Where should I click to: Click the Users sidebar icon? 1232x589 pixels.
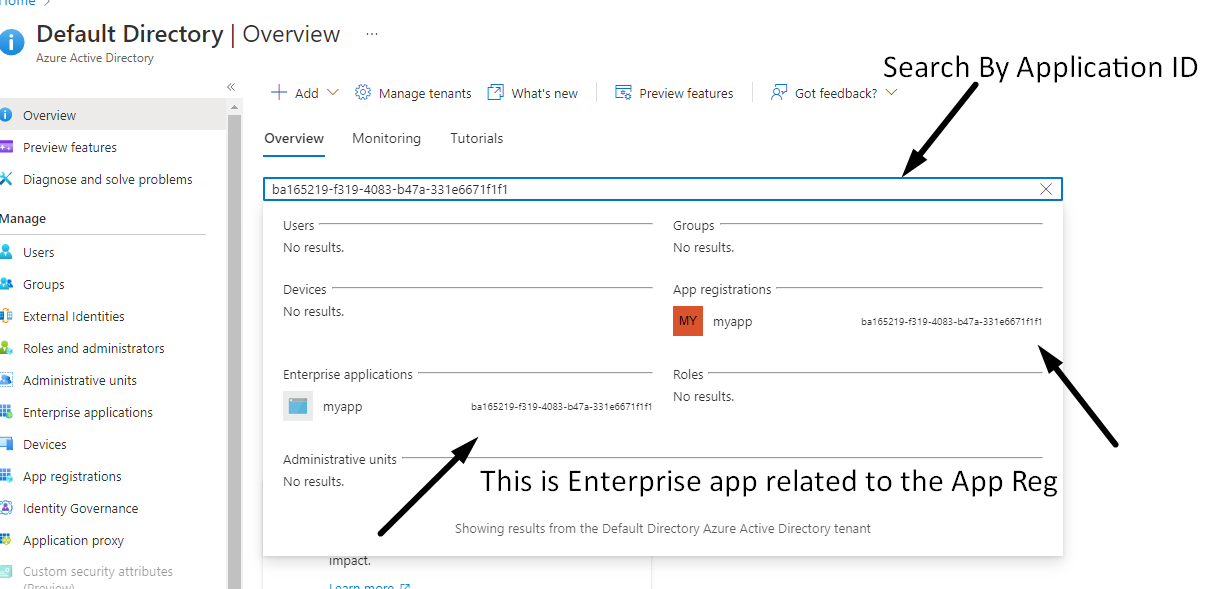pyautogui.click(x=6, y=252)
